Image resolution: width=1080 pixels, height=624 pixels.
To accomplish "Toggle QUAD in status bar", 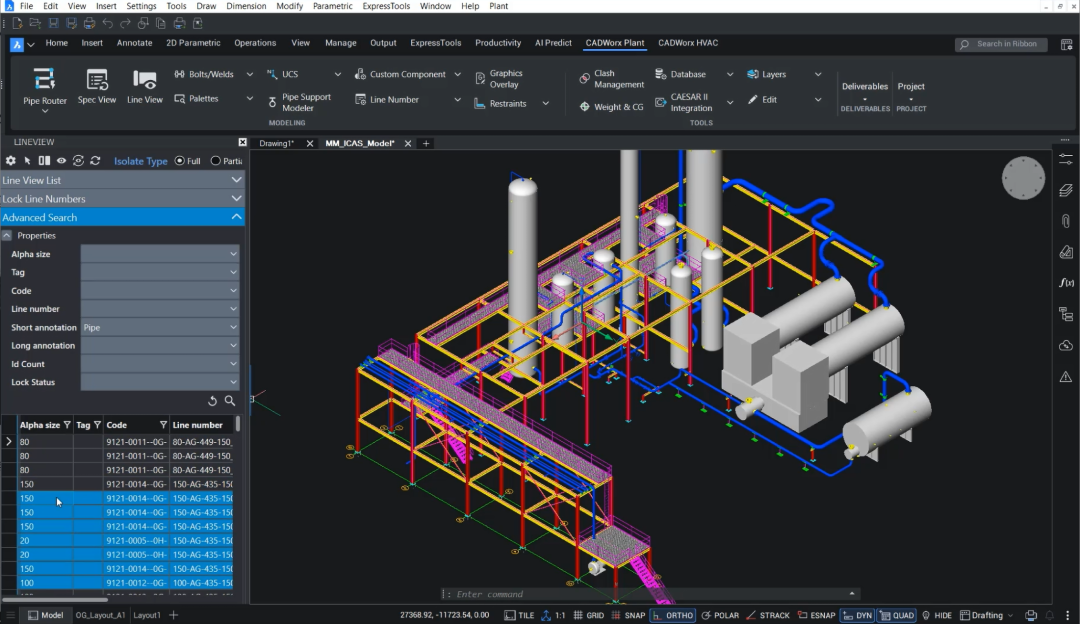I will pyautogui.click(x=897, y=615).
